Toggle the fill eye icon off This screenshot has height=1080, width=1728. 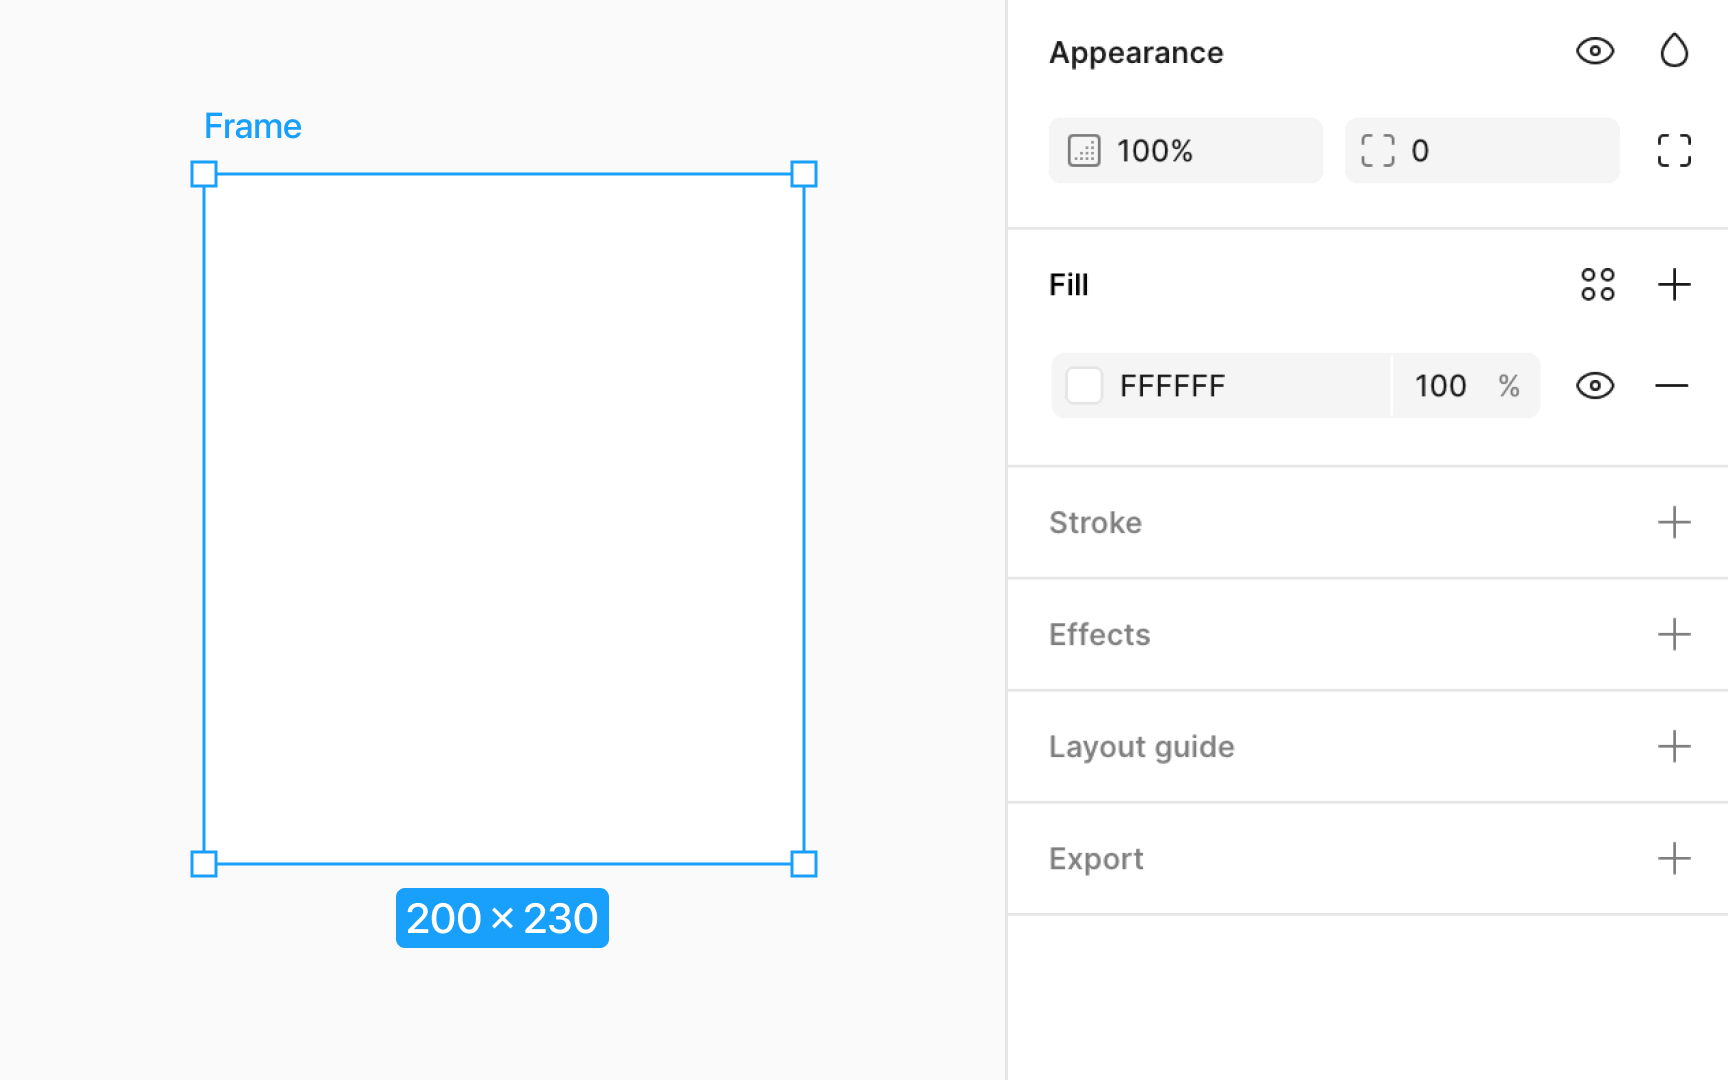1594,386
